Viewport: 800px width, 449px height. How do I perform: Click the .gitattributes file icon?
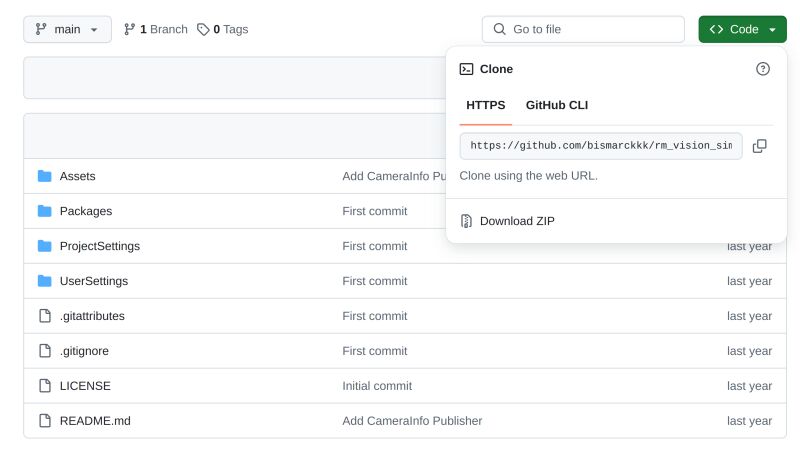coord(44,316)
